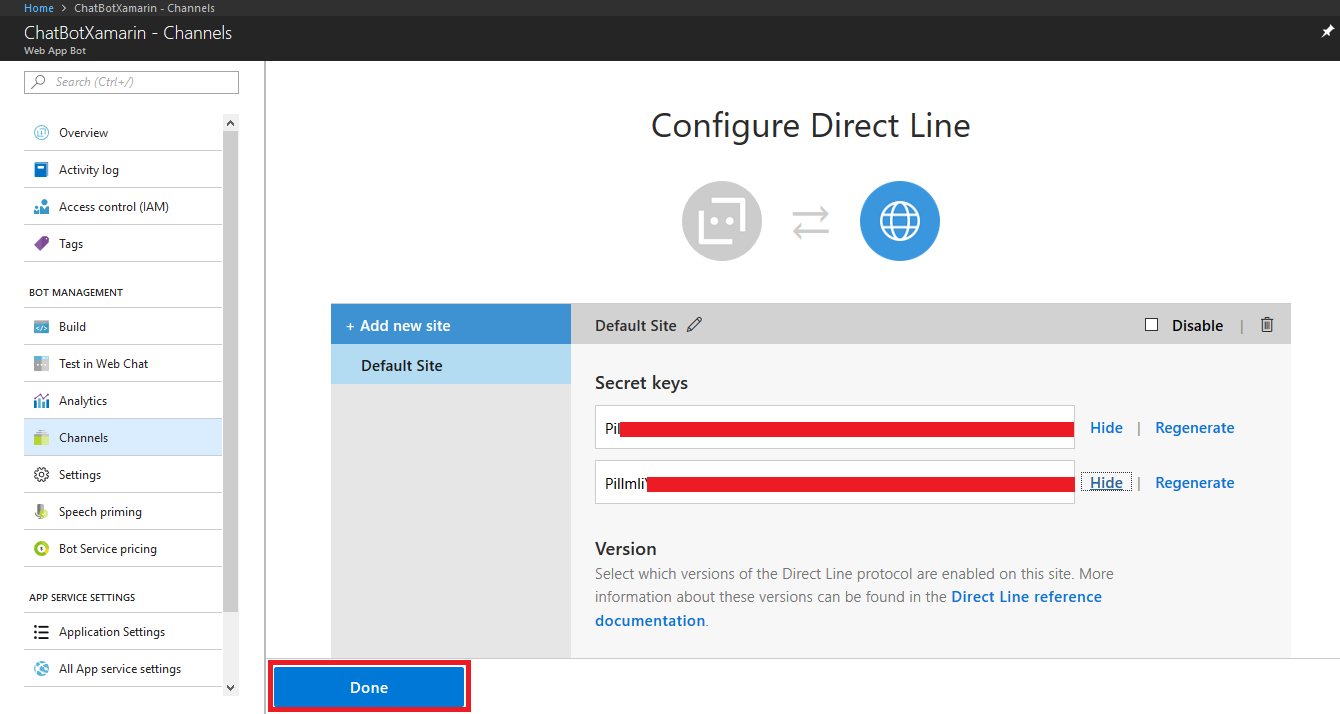Screen dimensions: 1340x714
Task: Delete the site using trash can icon
Action: [1267, 324]
